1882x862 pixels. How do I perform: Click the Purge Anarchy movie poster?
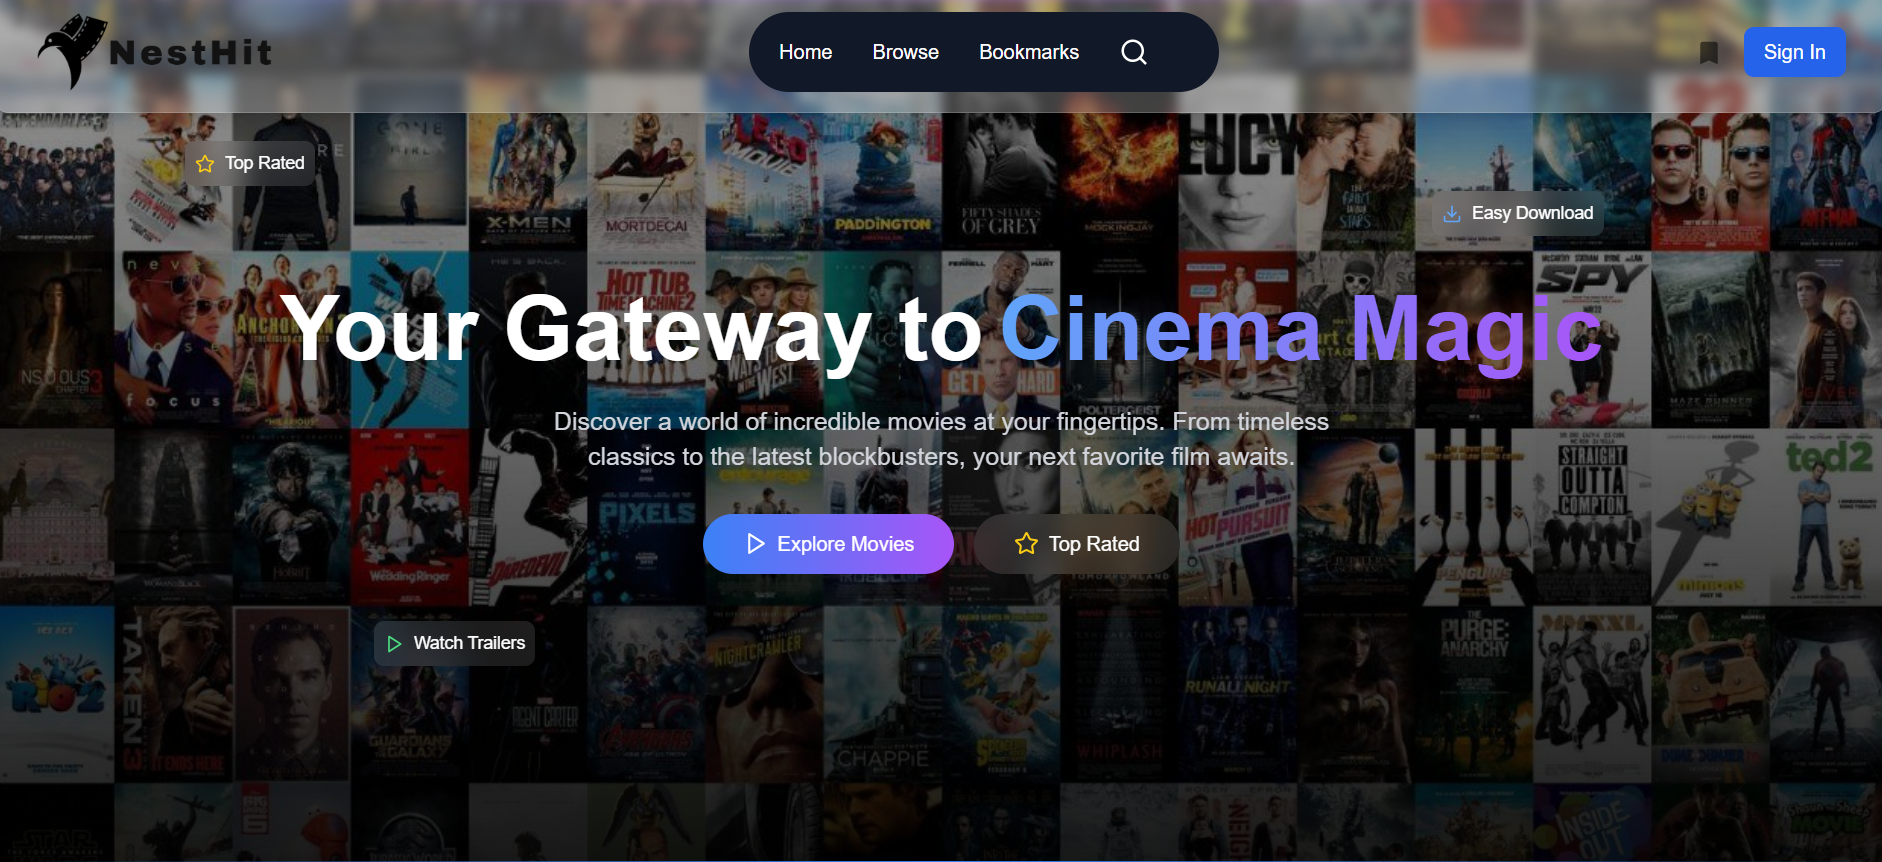point(1473,694)
